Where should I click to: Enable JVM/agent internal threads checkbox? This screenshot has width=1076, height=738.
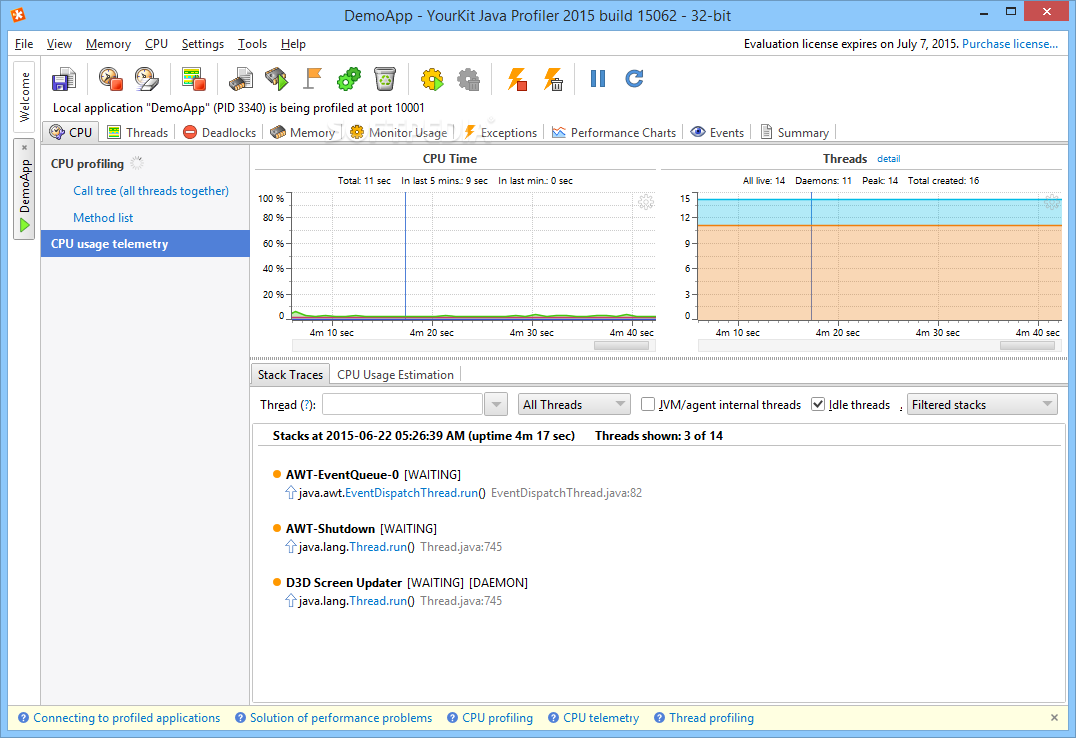(x=648, y=404)
